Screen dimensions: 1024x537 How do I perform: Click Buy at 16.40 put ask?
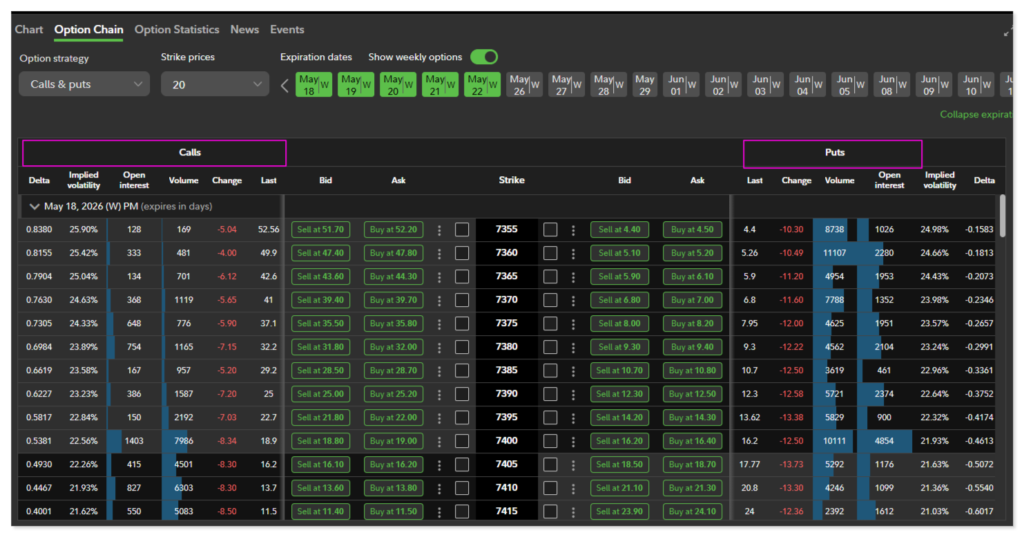click(692, 441)
